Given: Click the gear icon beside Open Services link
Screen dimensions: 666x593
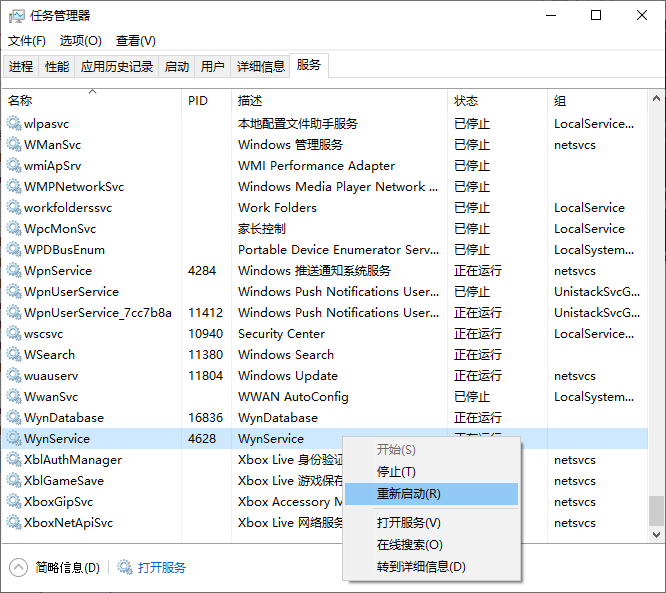Looking at the screenshot, I should [125, 568].
